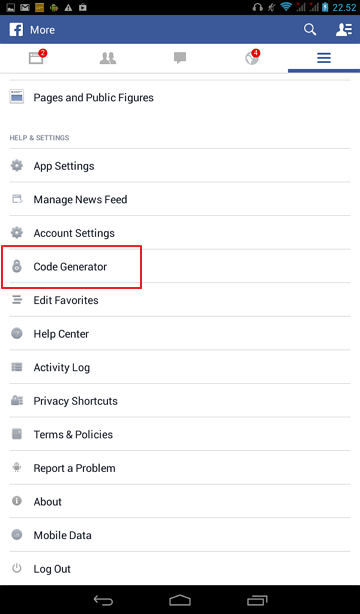360x614 pixels.
Task: Tap the Android home navigation button
Action: 180,600
